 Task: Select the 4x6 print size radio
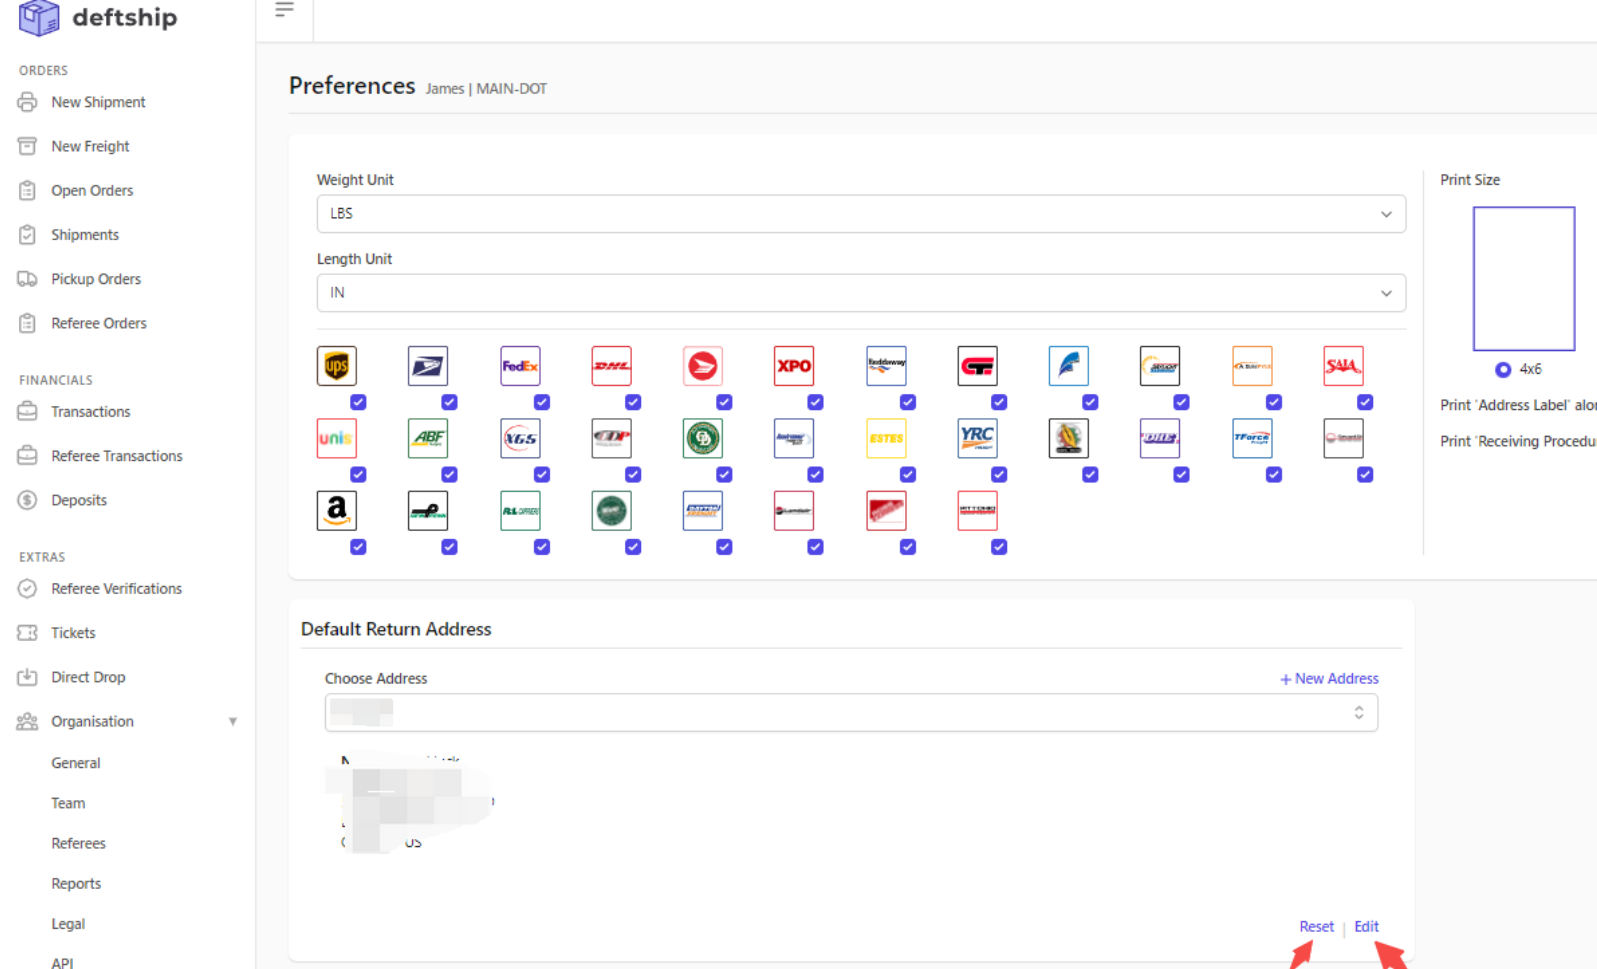tap(1503, 370)
